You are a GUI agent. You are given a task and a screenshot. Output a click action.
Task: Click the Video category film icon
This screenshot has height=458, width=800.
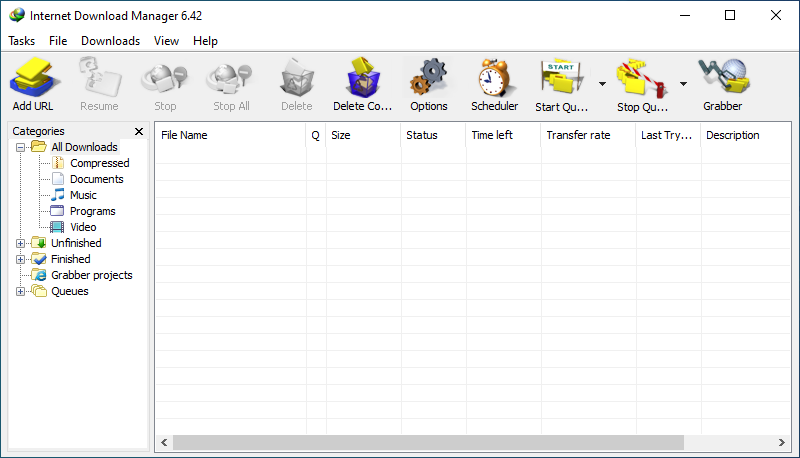(x=58, y=227)
